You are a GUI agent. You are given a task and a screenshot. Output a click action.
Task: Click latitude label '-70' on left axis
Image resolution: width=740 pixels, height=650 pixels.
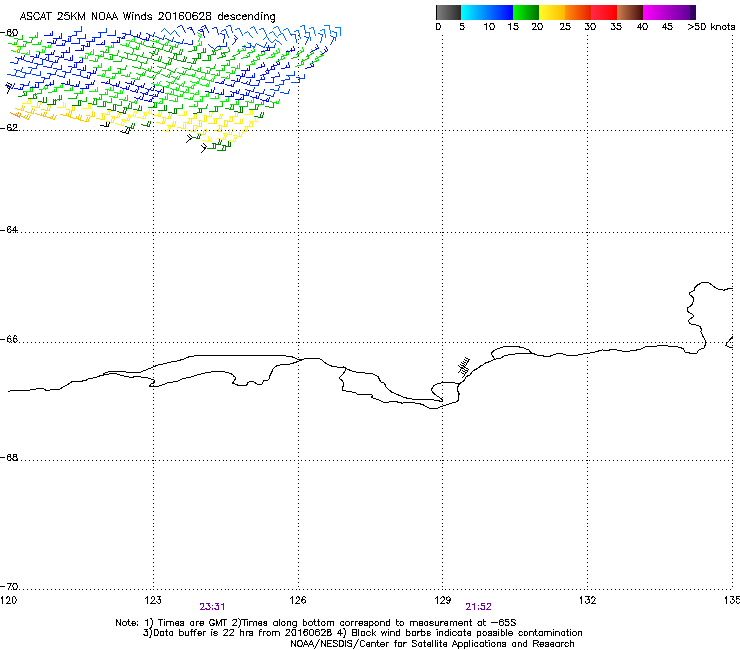[x=9, y=587]
